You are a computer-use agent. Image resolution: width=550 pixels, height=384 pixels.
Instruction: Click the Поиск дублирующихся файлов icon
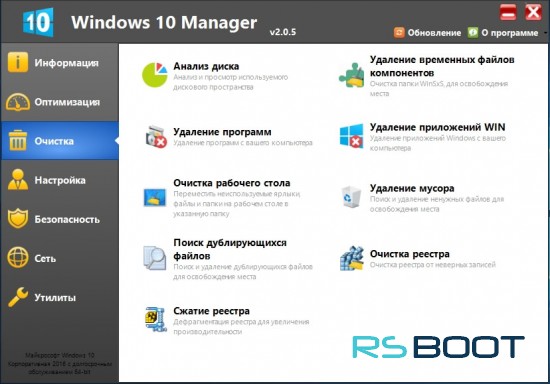(155, 258)
